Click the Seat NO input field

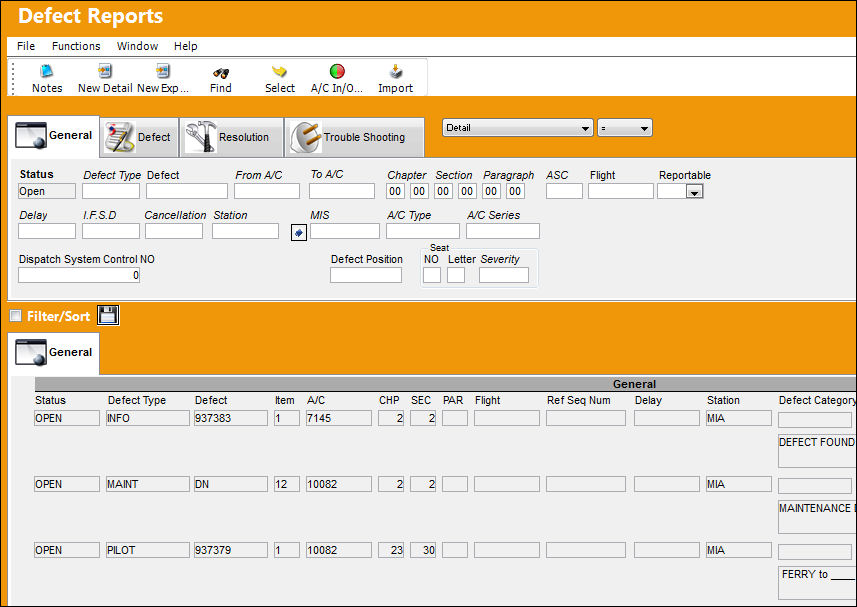431,275
